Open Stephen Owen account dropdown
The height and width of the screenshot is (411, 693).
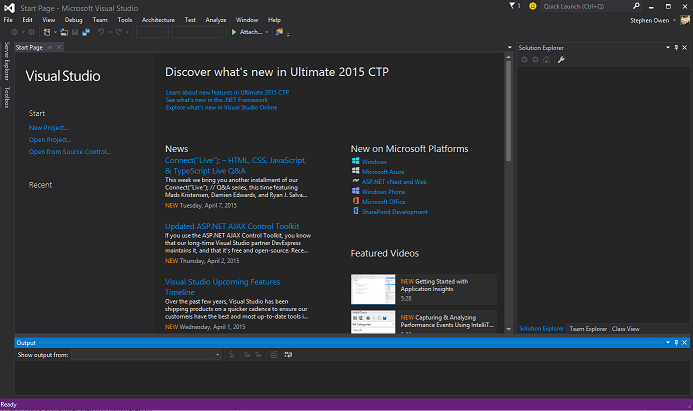(x=674, y=20)
